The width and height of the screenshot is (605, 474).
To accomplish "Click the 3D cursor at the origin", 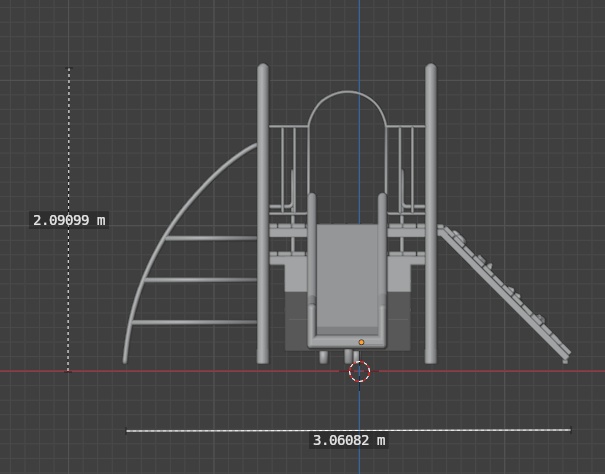I will [x=359, y=371].
